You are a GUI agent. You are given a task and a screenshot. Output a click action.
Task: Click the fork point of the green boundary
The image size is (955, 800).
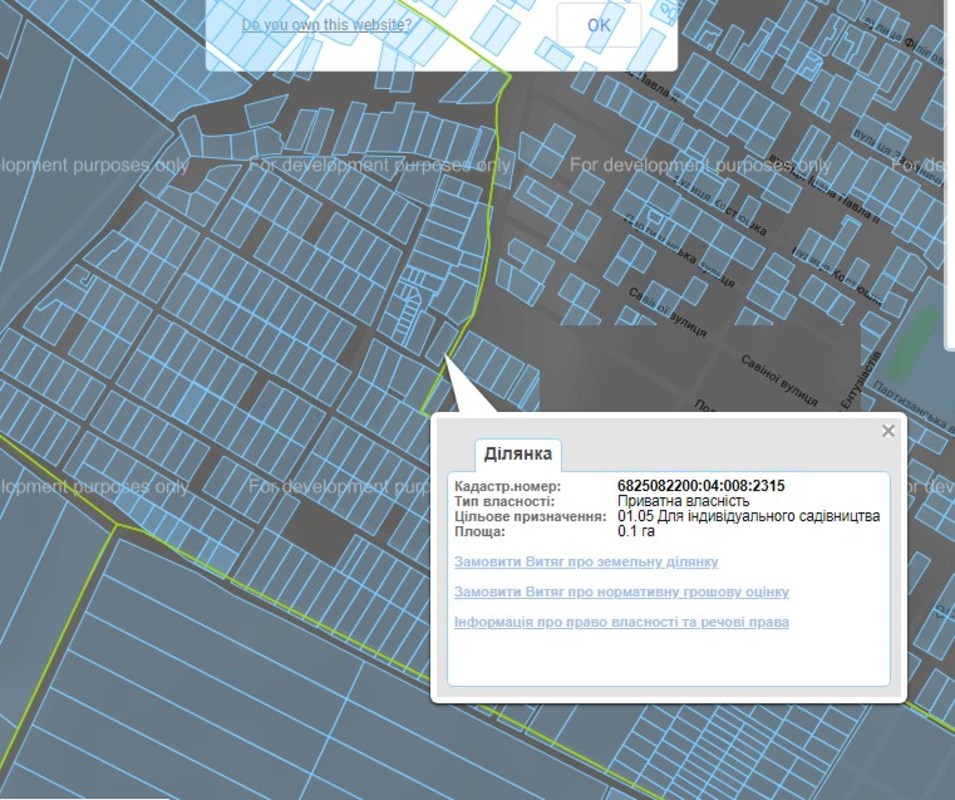(x=117, y=525)
